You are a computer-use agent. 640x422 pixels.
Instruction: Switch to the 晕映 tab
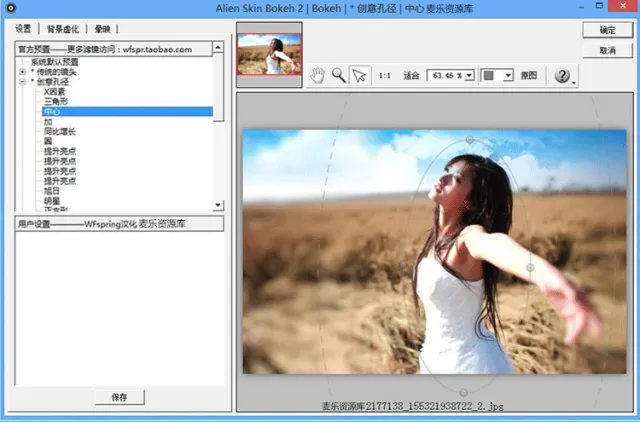(x=102, y=29)
